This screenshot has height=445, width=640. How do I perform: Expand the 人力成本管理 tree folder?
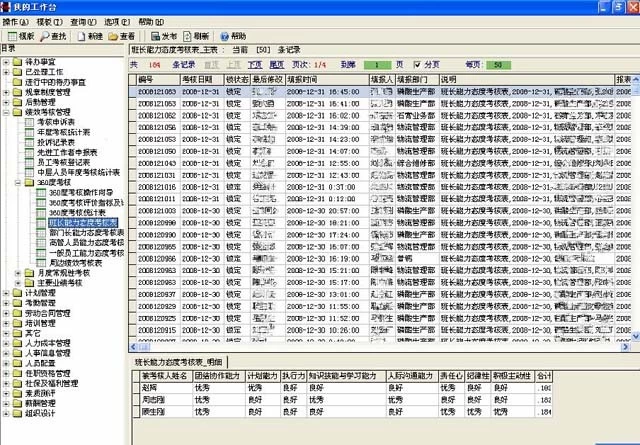tap(6, 342)
